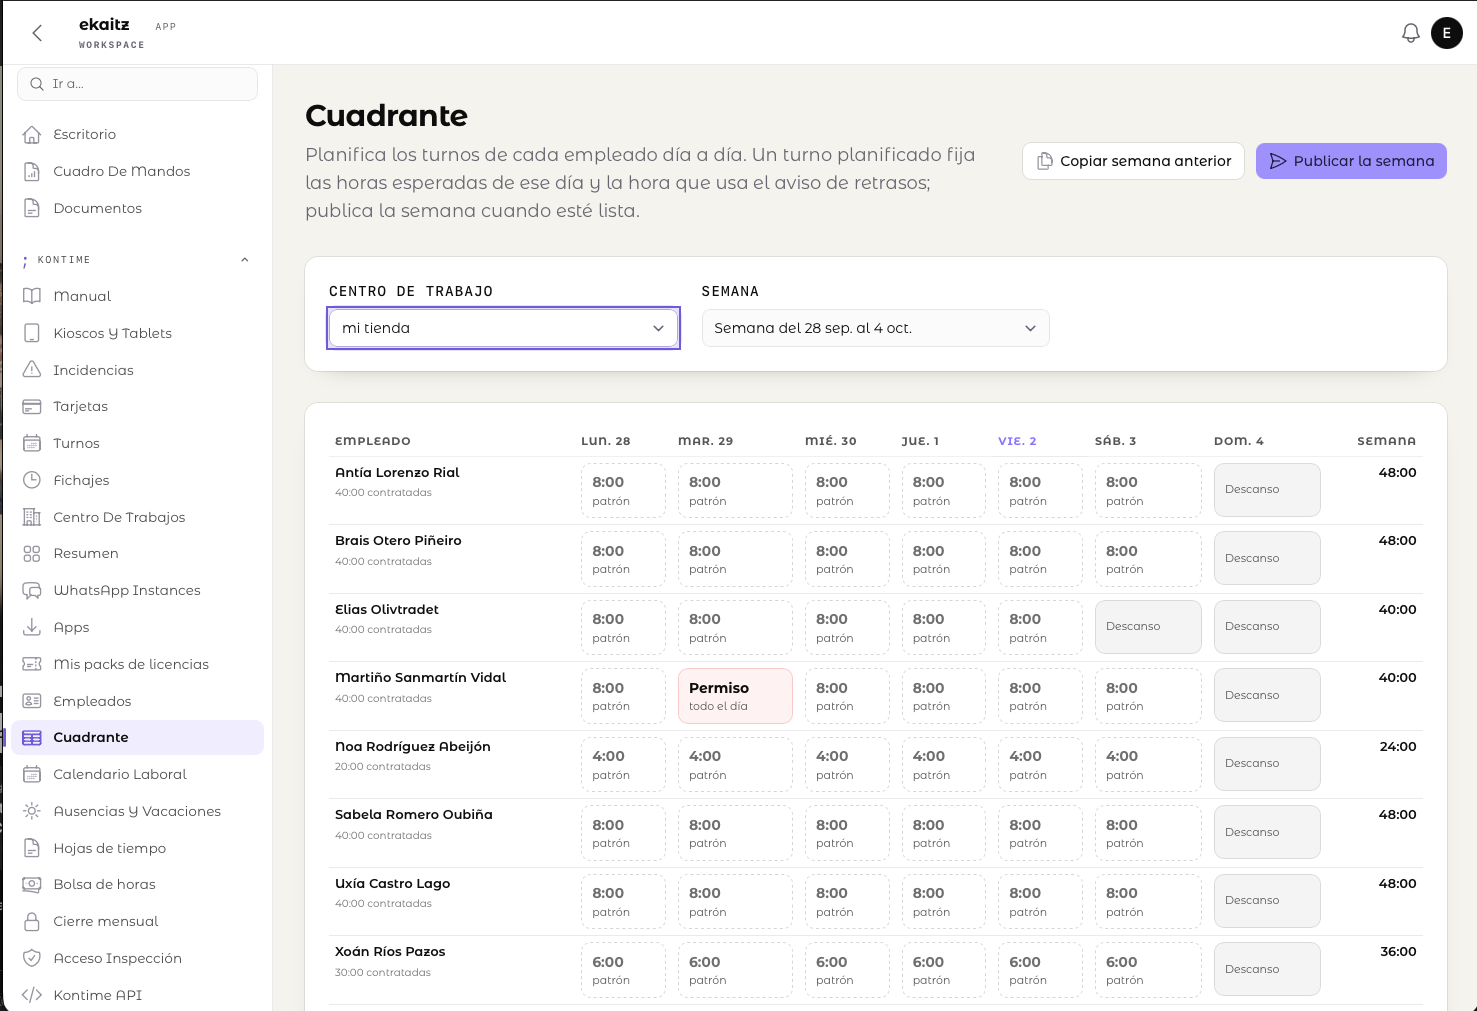This screenshot has width=1477, height=1011.
Task: Click Martiño's Permiso cell on Tuesday
Action: 735,696
